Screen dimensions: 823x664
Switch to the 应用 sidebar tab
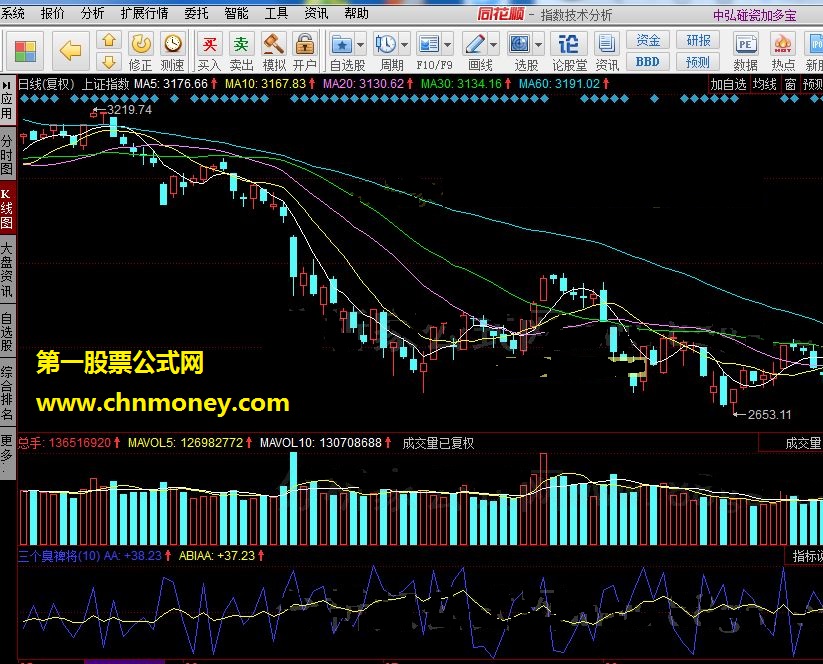[x=7, y=100]
